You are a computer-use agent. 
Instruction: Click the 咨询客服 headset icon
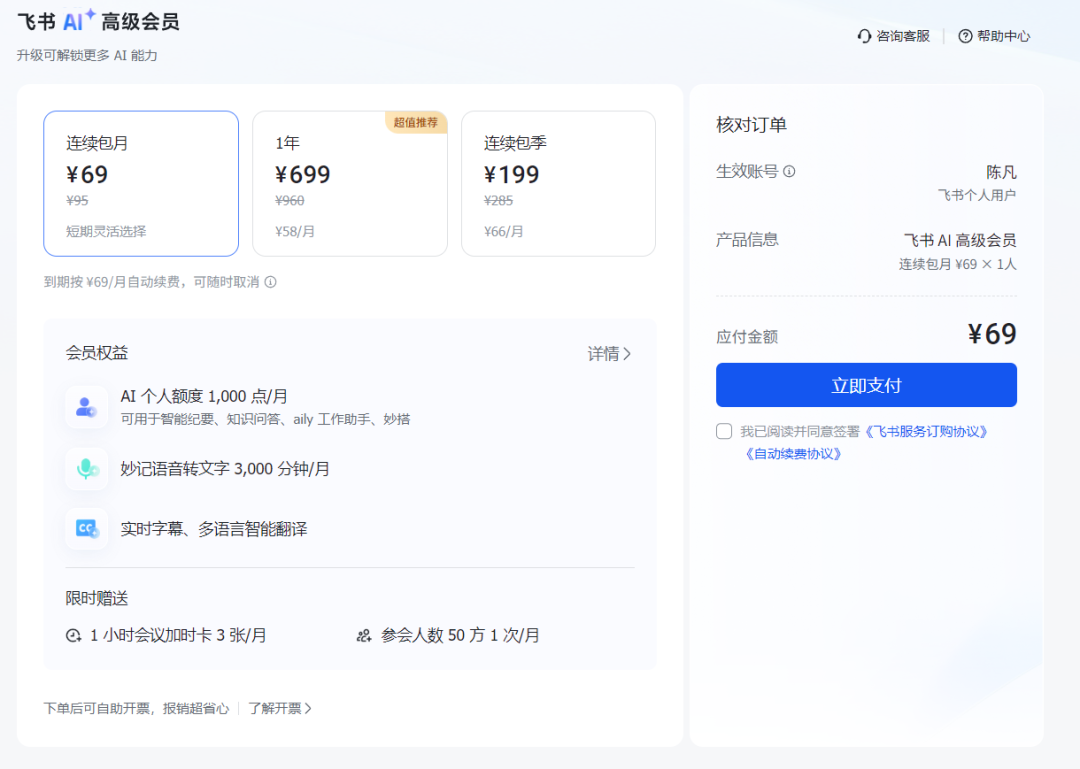(864, 36)
